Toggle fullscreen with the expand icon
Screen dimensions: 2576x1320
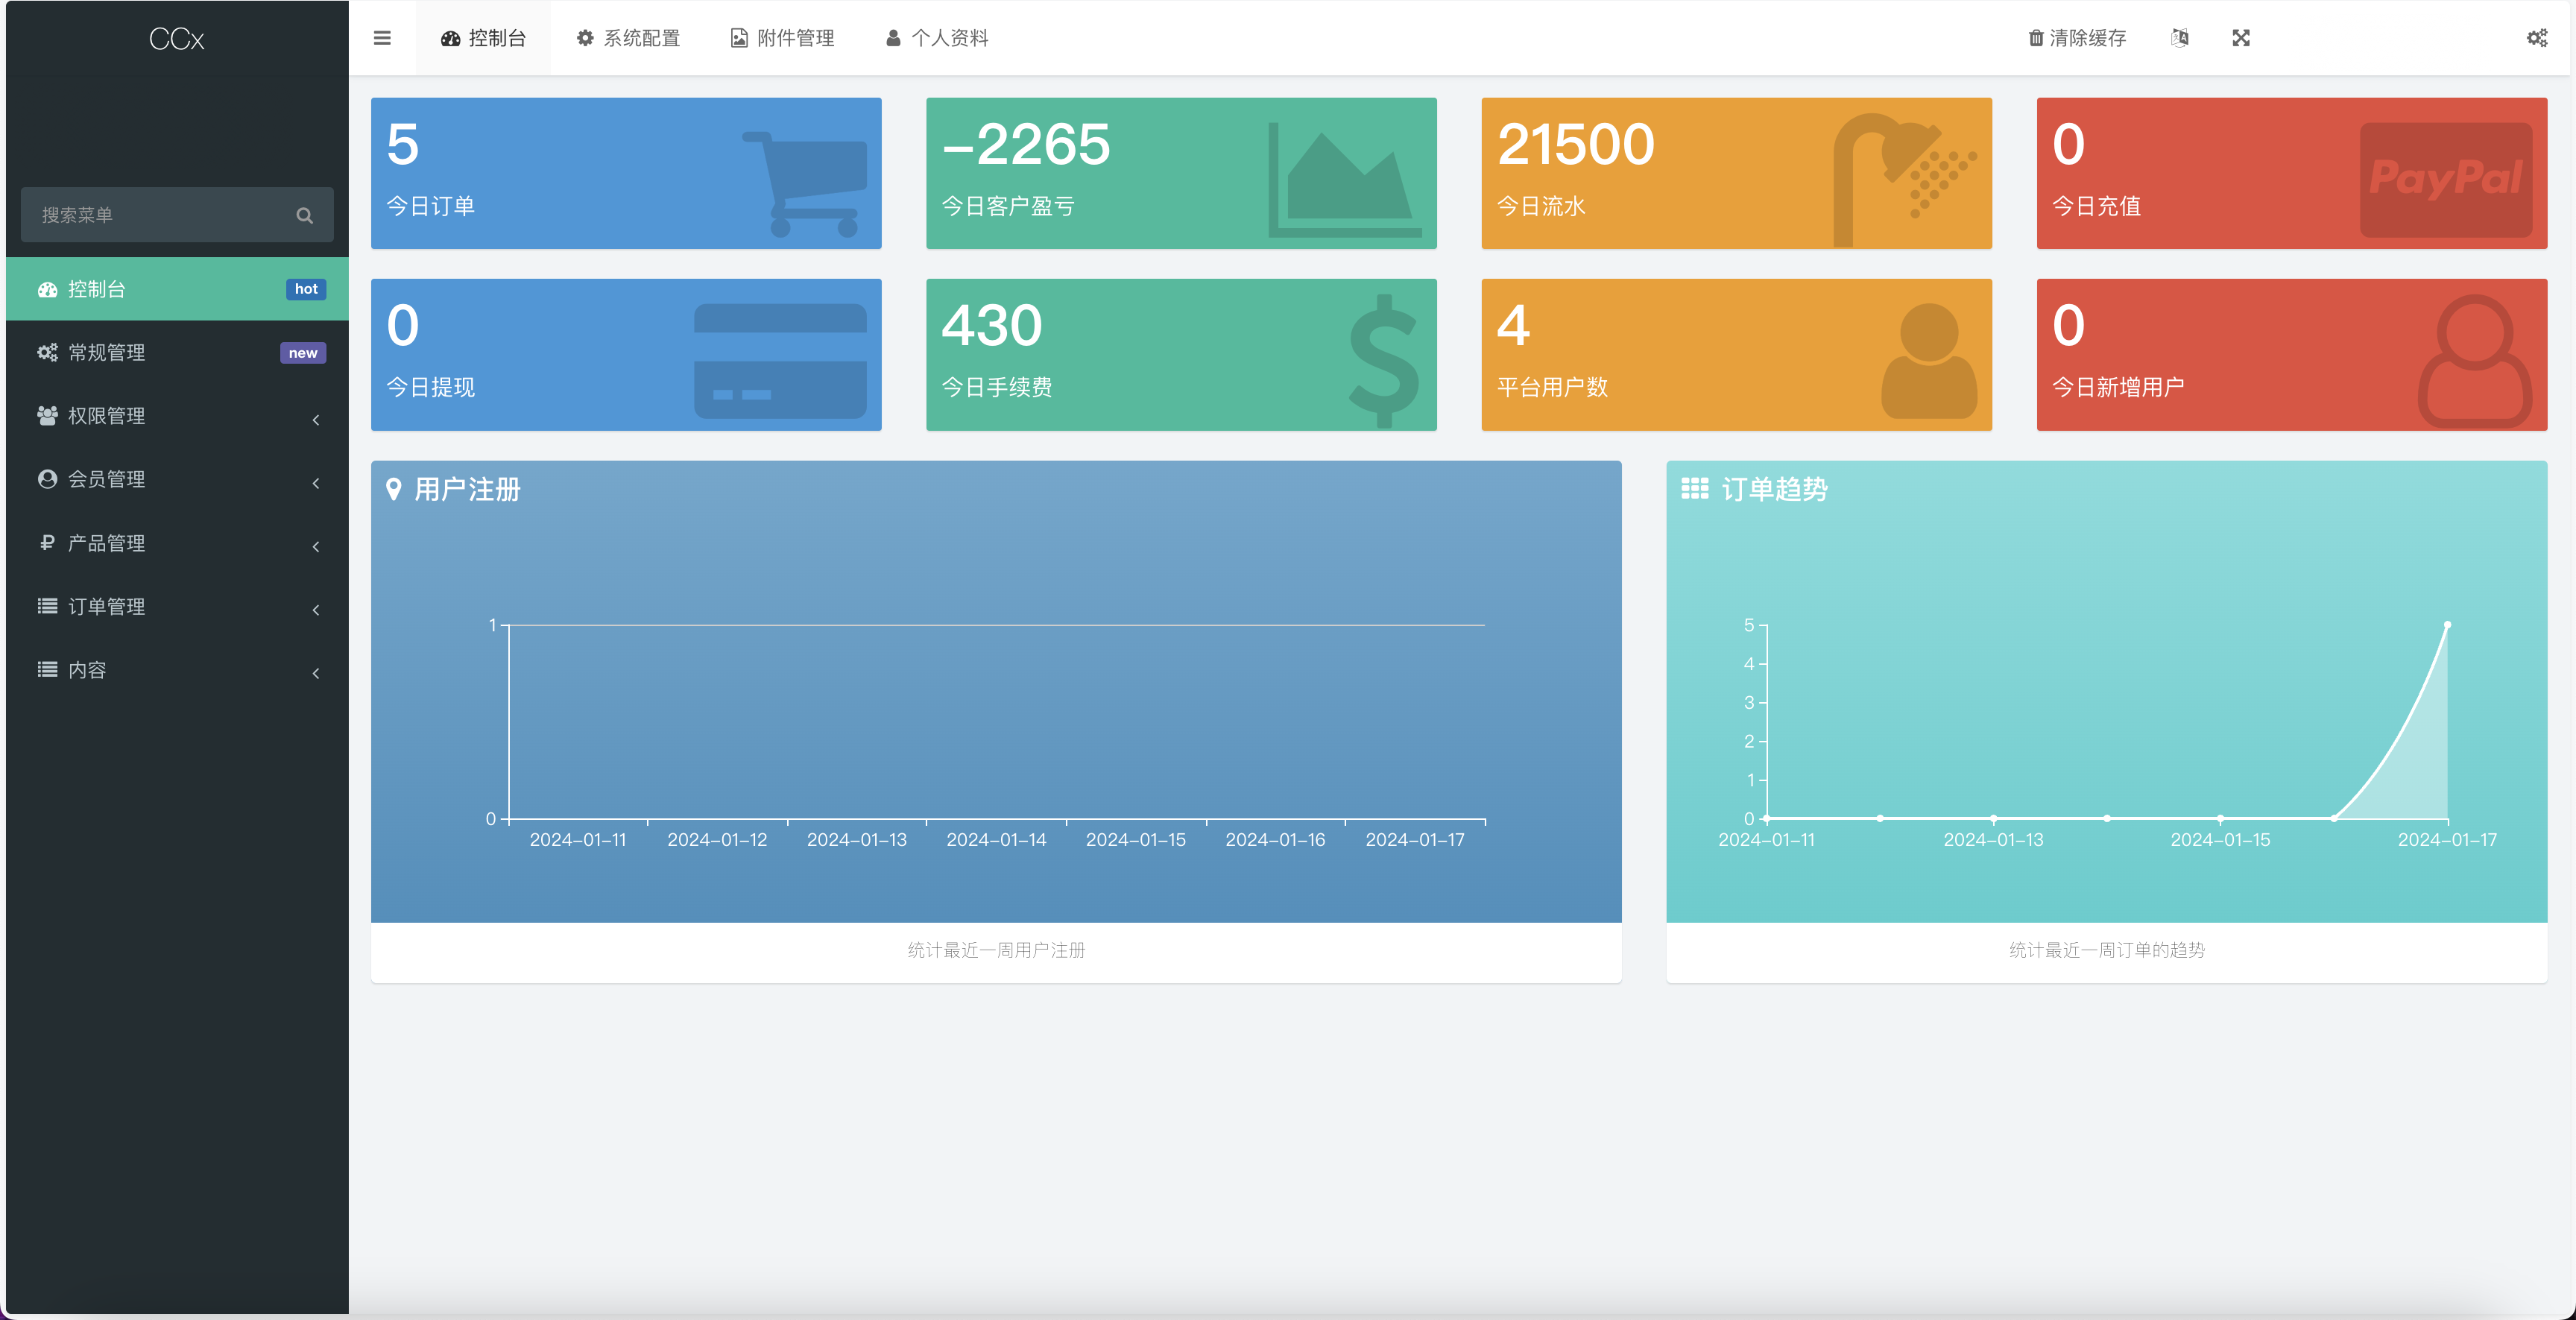click(2241, 38)
